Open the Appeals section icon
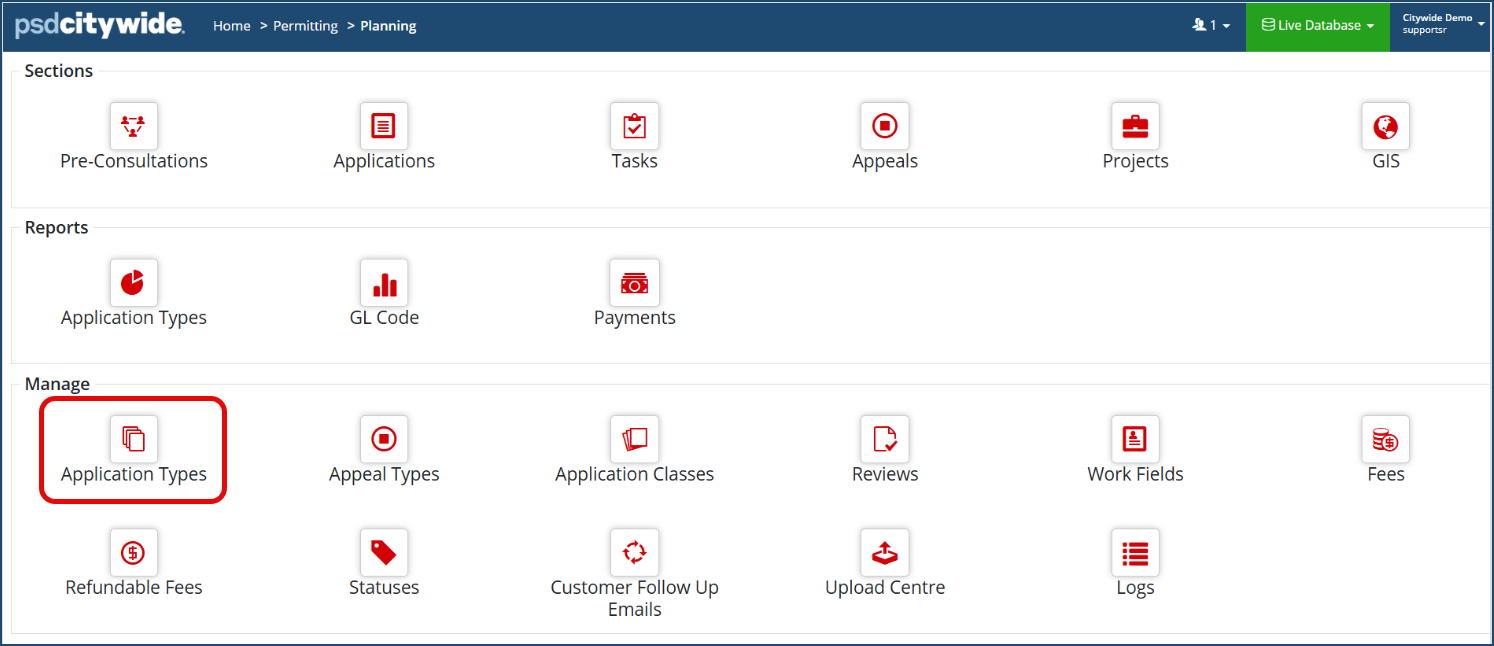 click(885, 126)
